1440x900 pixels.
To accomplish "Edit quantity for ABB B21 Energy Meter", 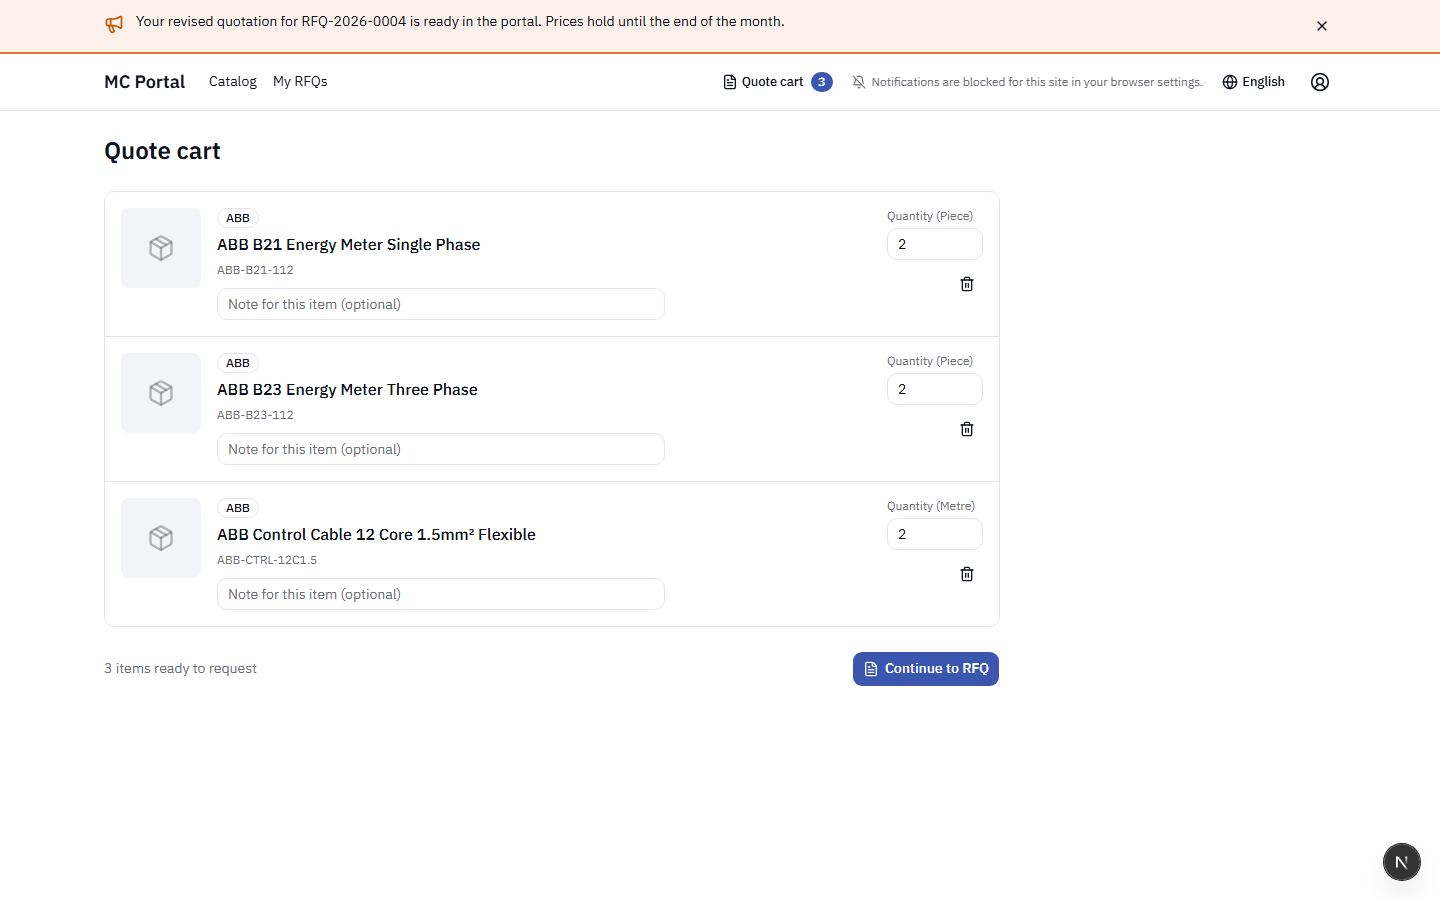I will click(x=935, y=244).
